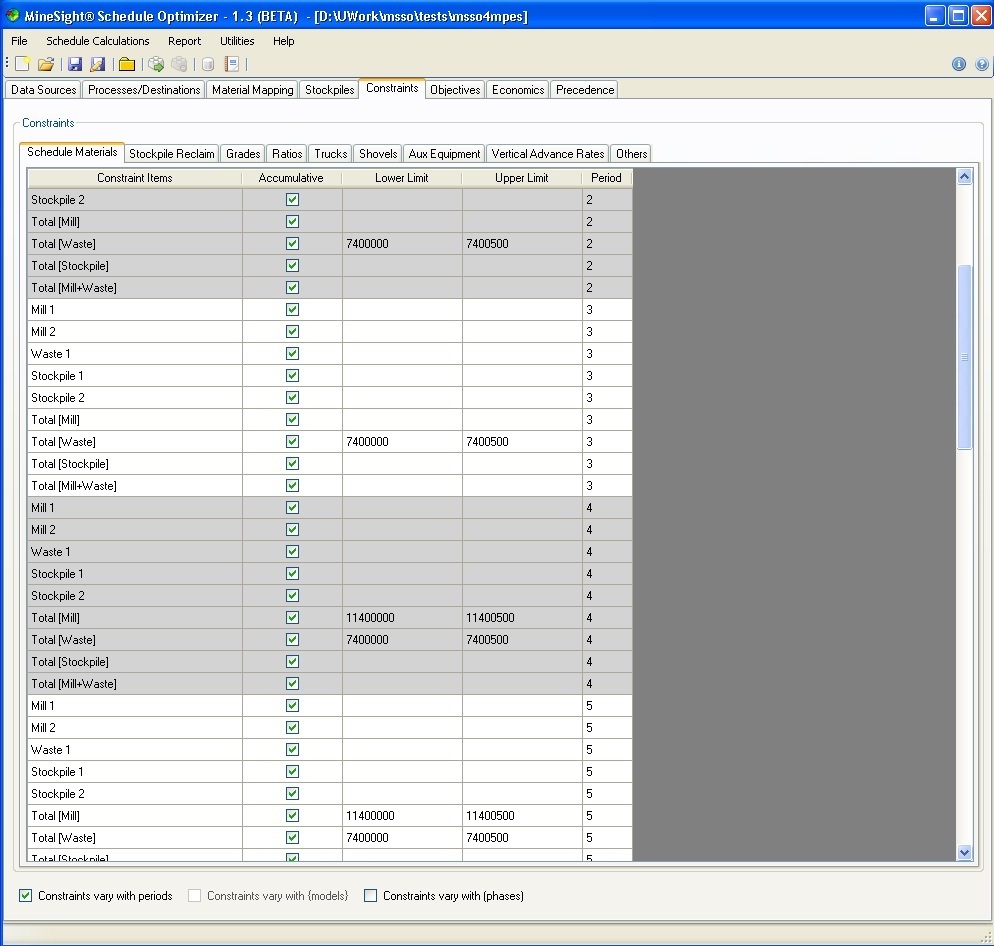The height and width of the screenshot is (946, 994).
Task: Select the Waste 1 row of period 3
Action: (x=330, y=354)
